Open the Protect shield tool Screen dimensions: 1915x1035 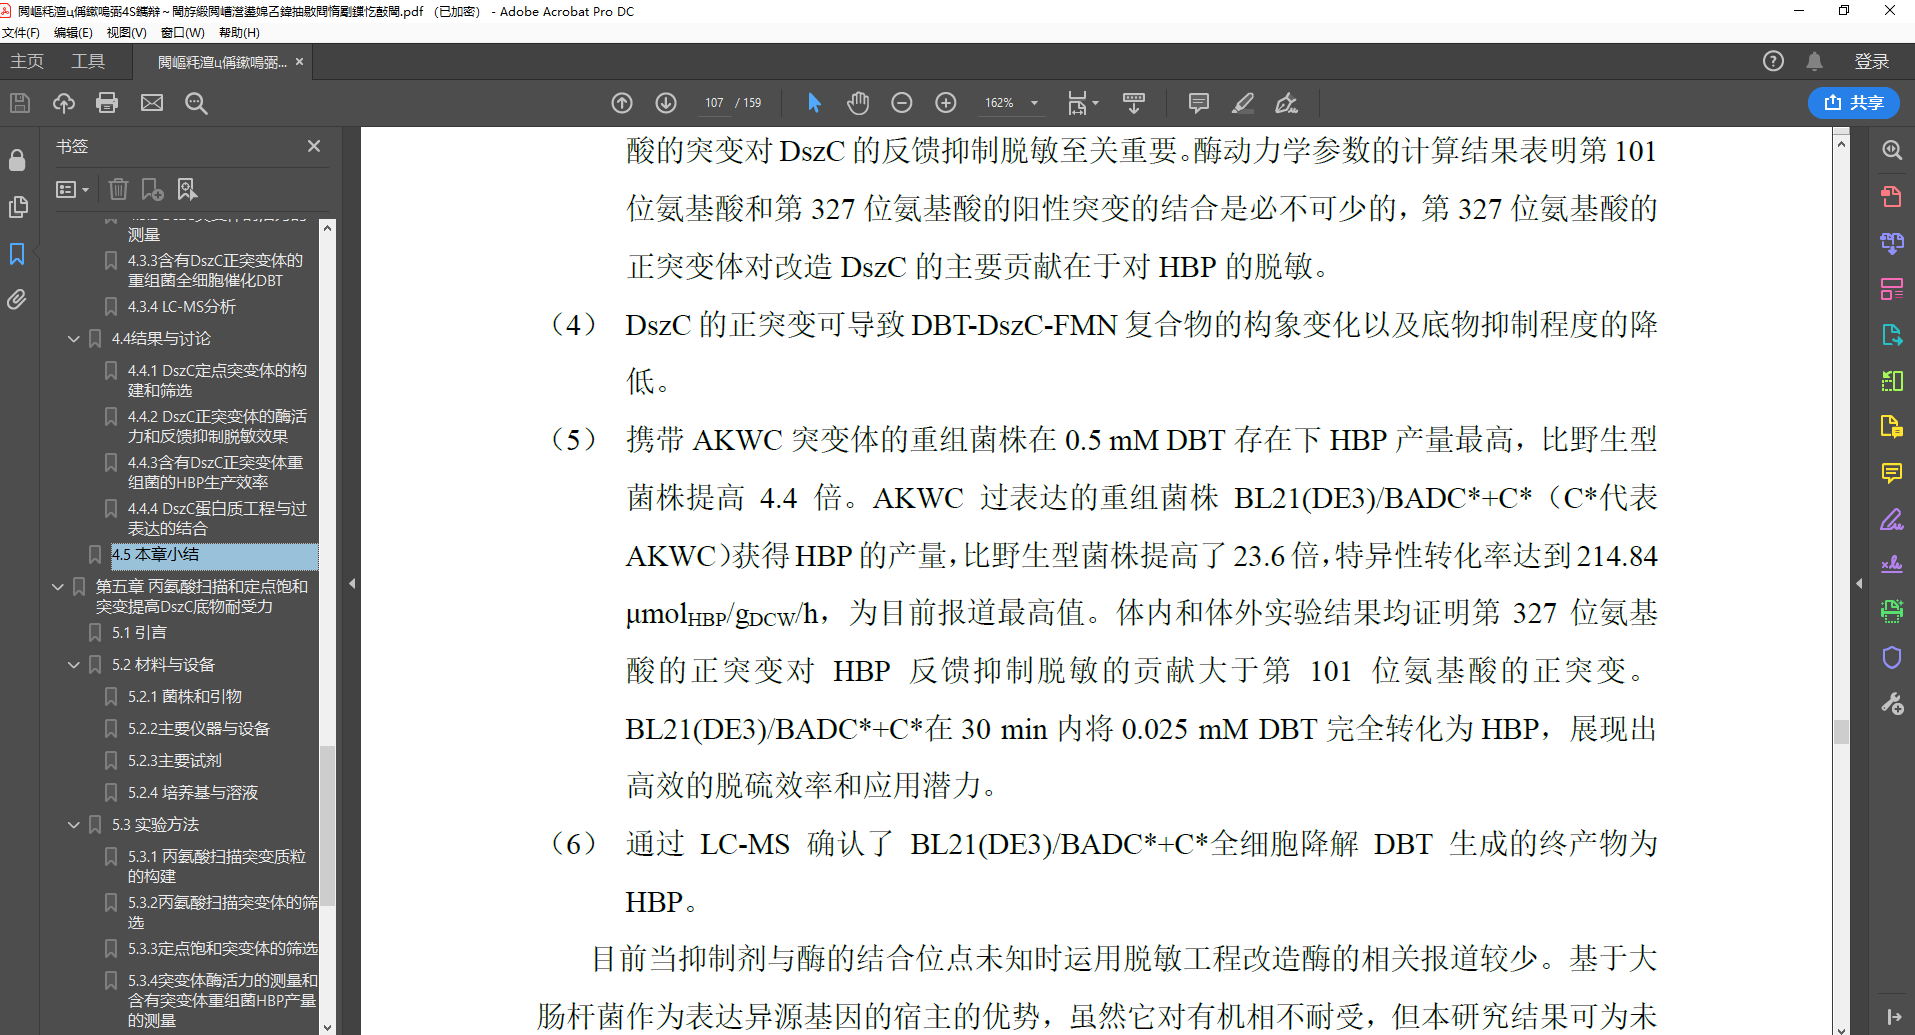(x=1891, y=657)
